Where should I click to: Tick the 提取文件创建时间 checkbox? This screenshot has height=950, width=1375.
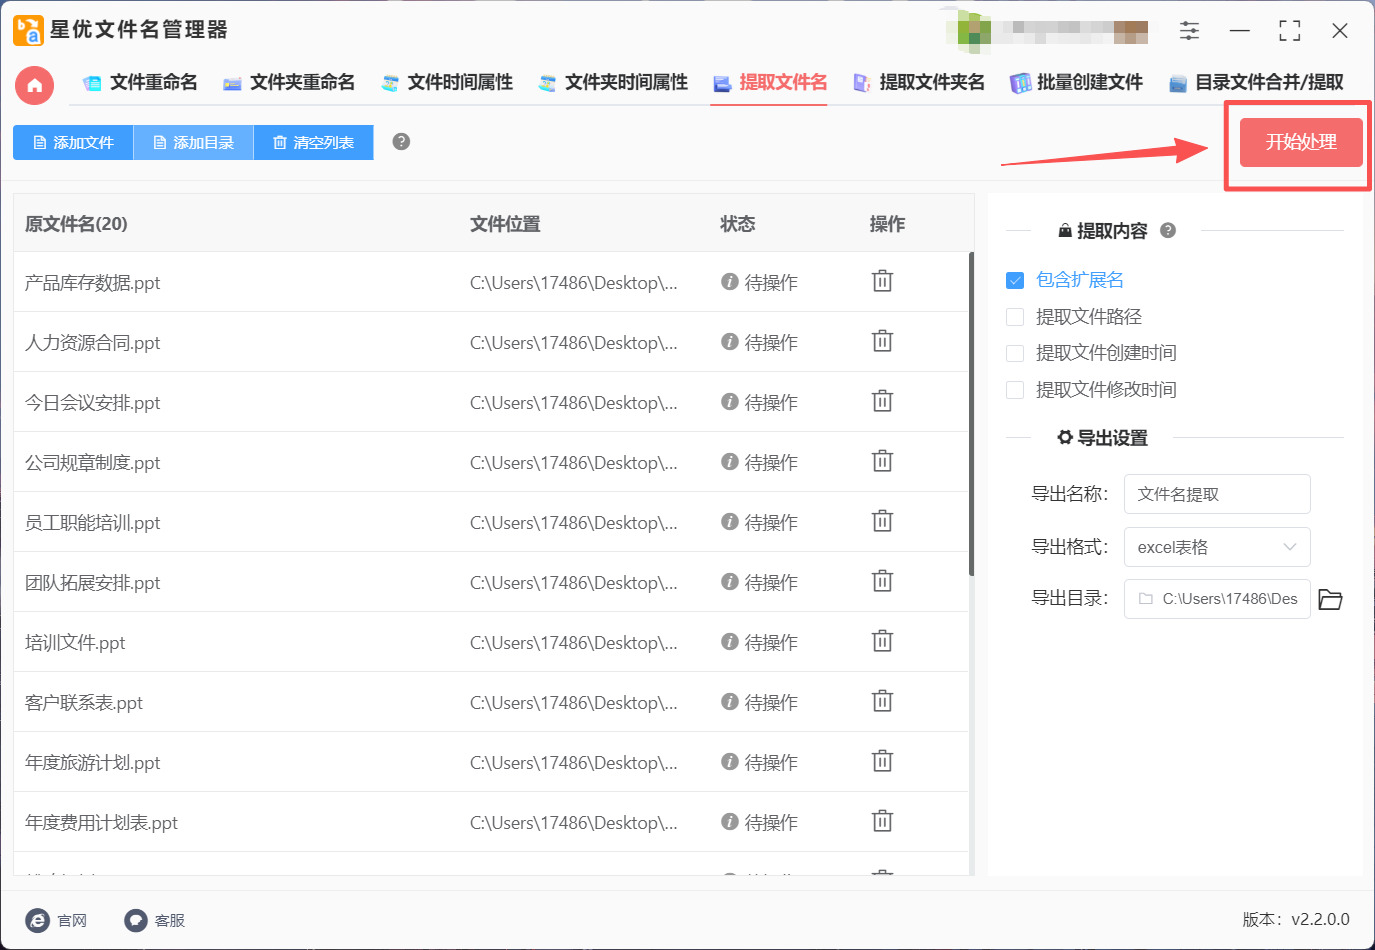(x=1015, y=353)
